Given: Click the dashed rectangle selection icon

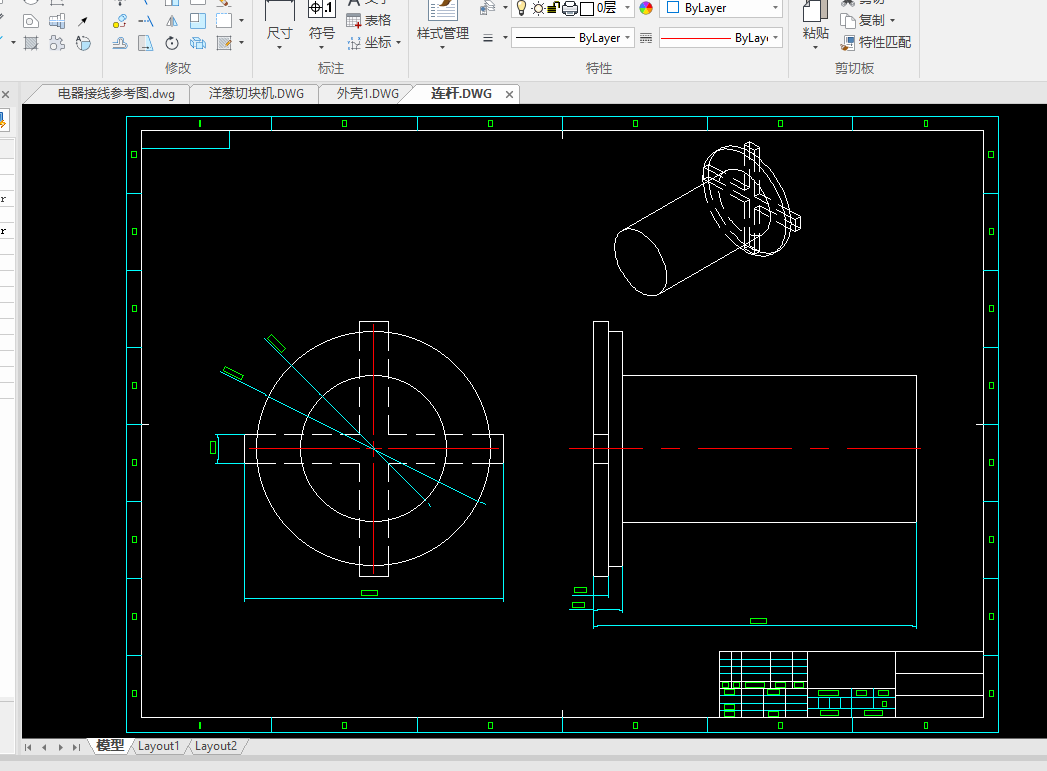Looking at the screenshot, I should coord(224,21).
